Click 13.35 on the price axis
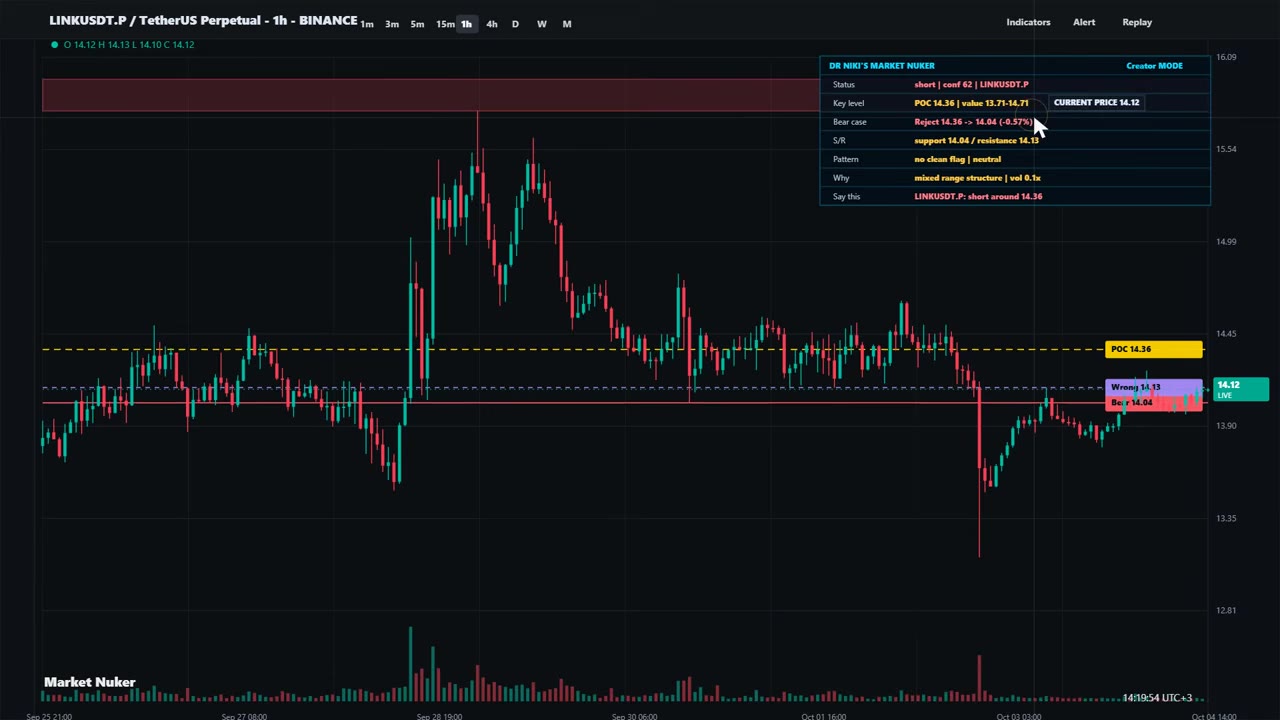This screenshot has width=1280, height=720. pyautogui.click(x=1225, y=518)
